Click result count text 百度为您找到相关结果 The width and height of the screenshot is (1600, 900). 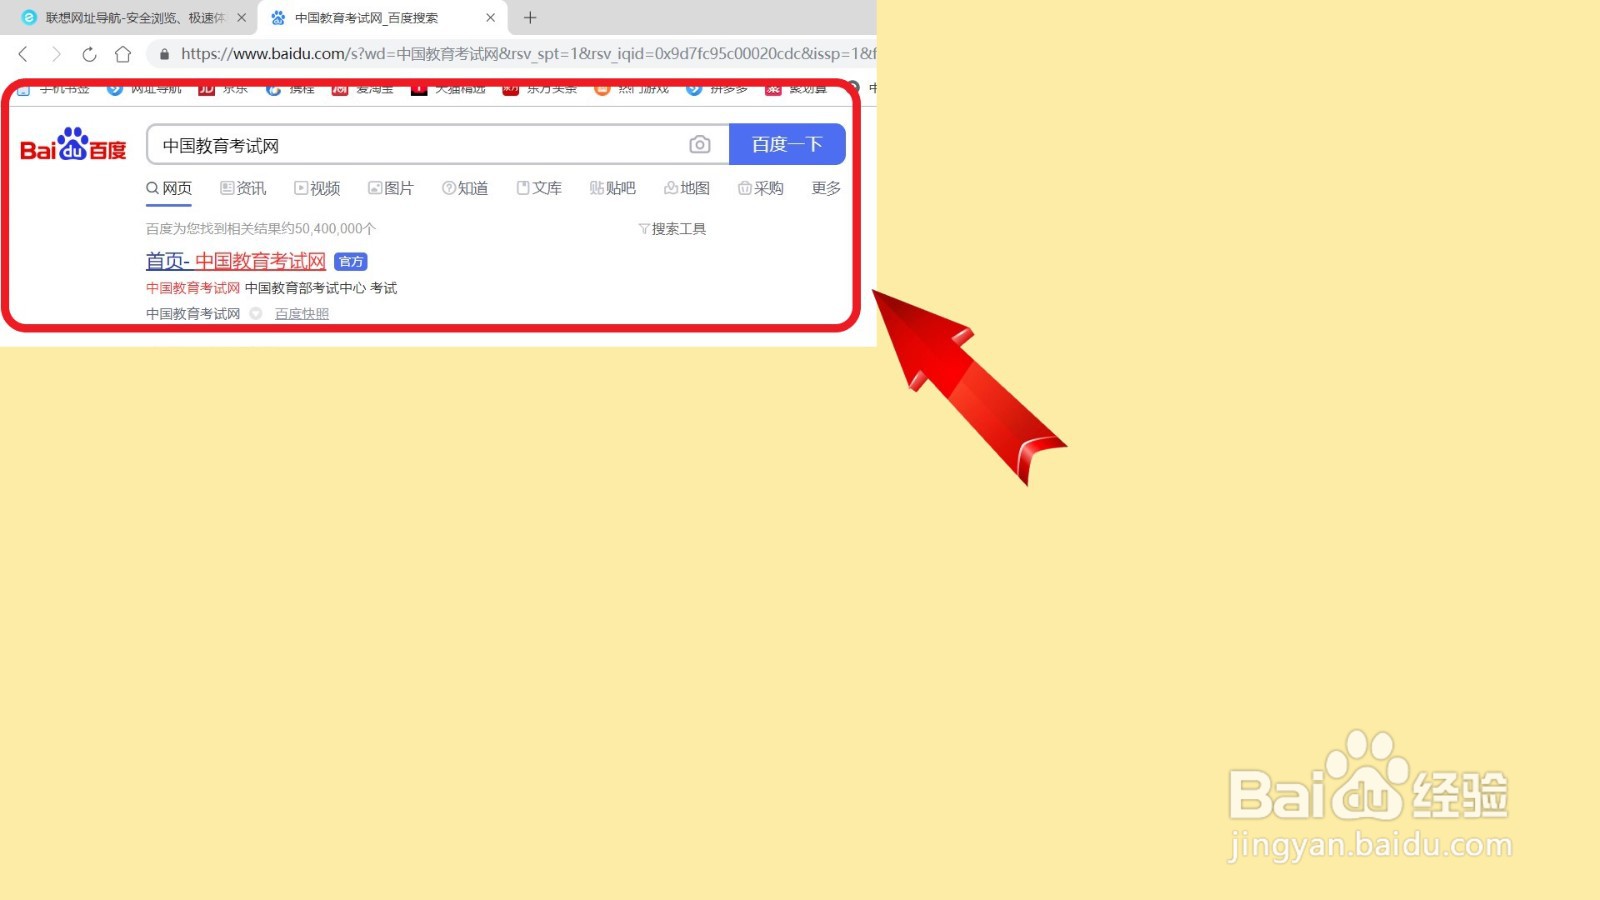261,229
